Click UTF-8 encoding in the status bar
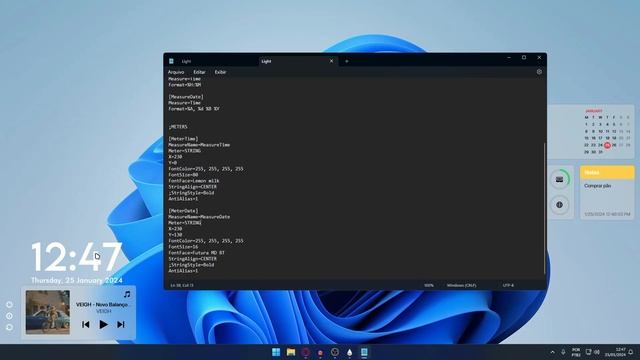640x360 pixels. pos(508,285)
